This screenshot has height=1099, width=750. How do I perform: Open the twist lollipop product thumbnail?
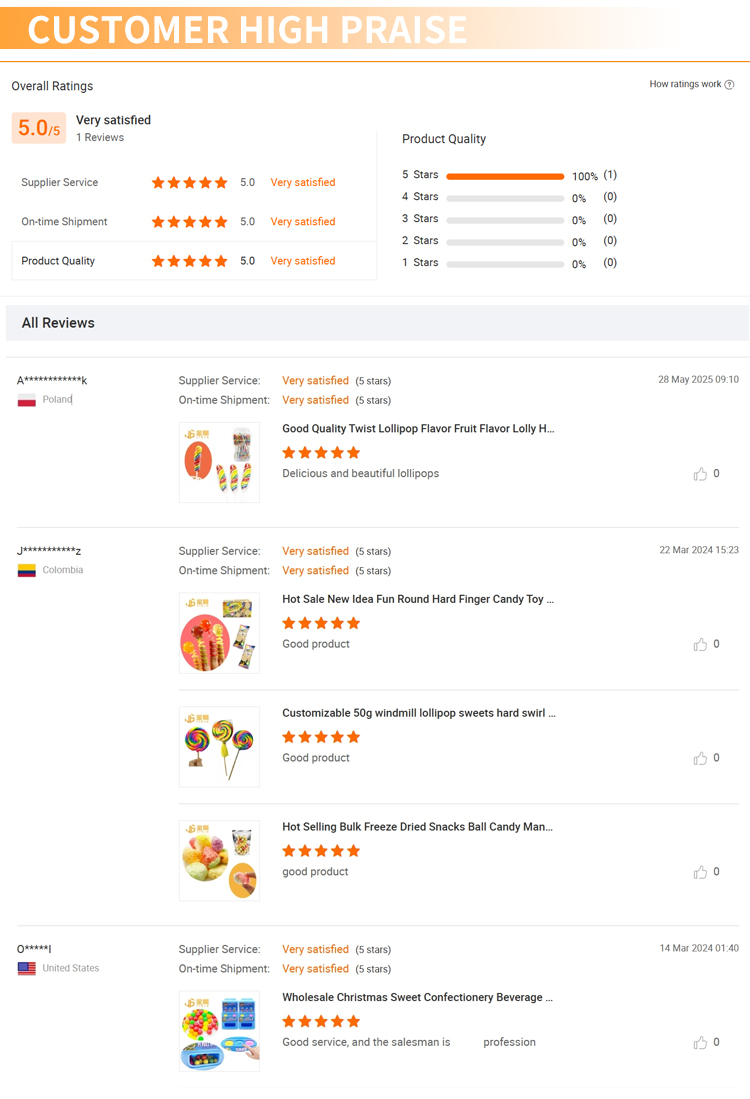[x=219, y=463]
